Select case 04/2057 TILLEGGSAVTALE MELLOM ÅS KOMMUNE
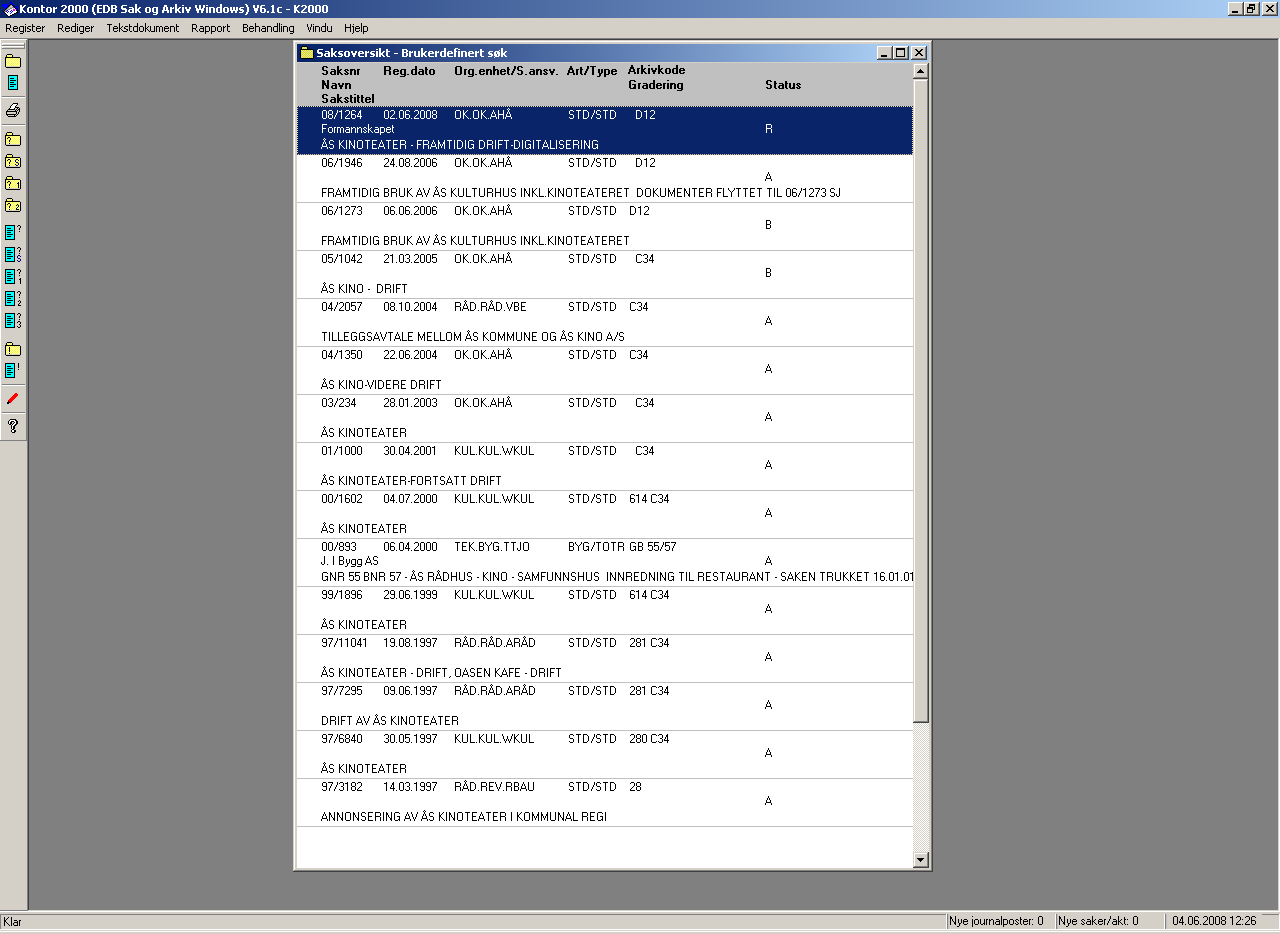Screen dimensions: 1280x934 point(605,322)
